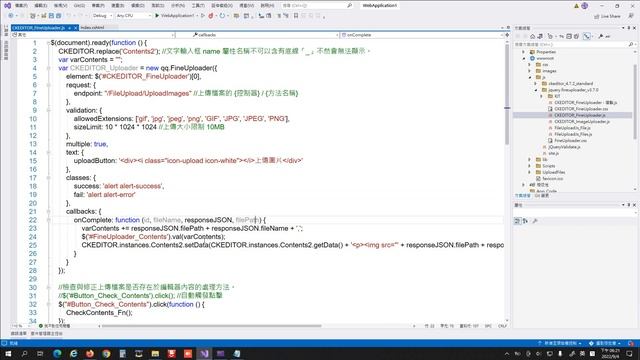The height and width of the screenshot is (360, 640).
Task: Toggle pin on CKEDITOR_FineUploader.js tab
Action: point(69,28)
